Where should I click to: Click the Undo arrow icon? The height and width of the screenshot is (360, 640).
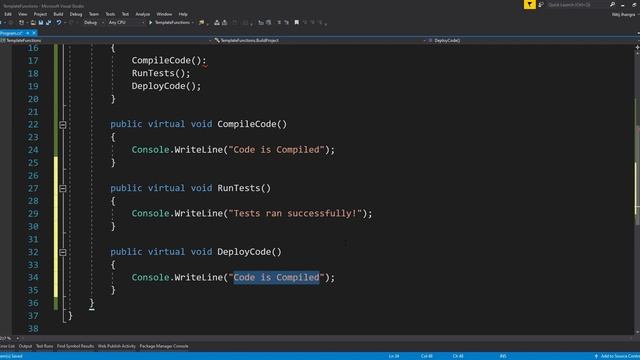click(59, 23)
